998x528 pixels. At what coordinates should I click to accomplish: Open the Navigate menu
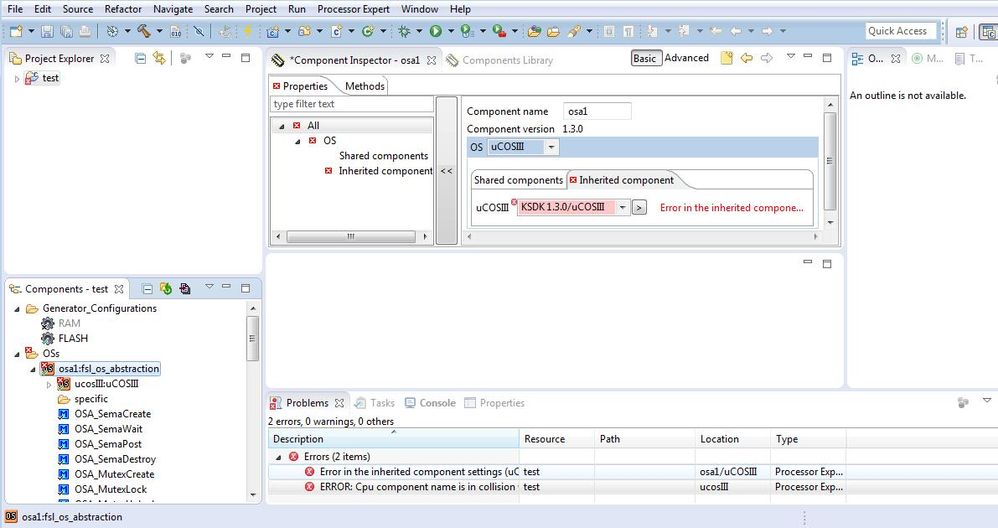173,9
